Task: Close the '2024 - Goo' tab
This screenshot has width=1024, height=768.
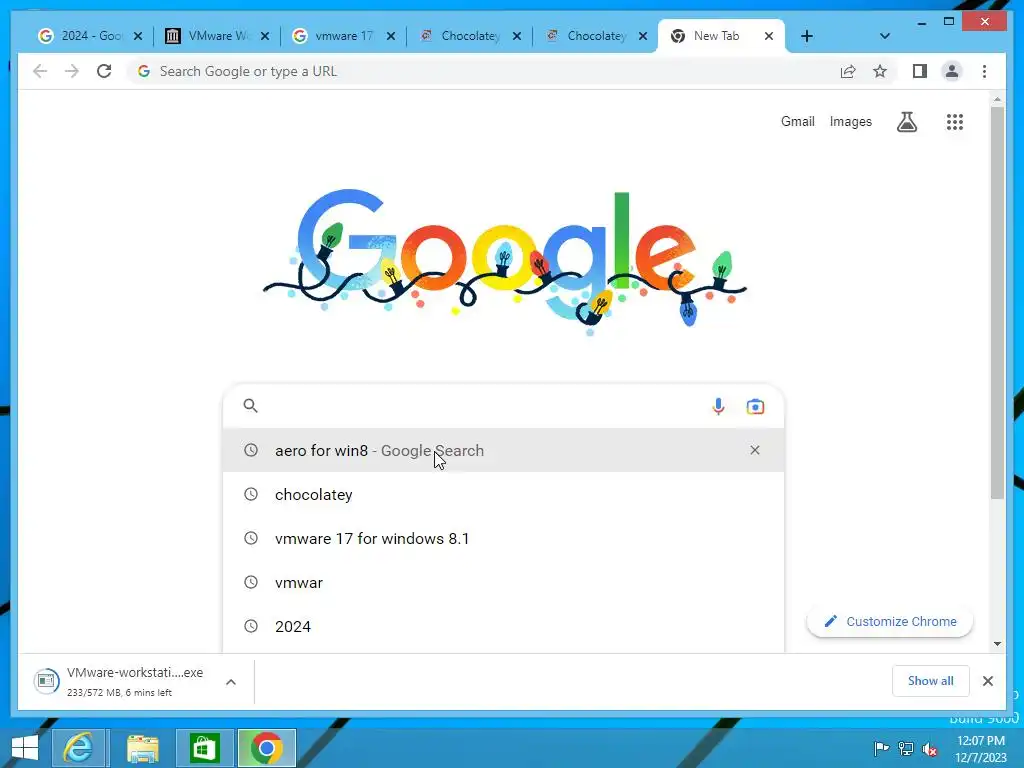Action: click(138, 36)
